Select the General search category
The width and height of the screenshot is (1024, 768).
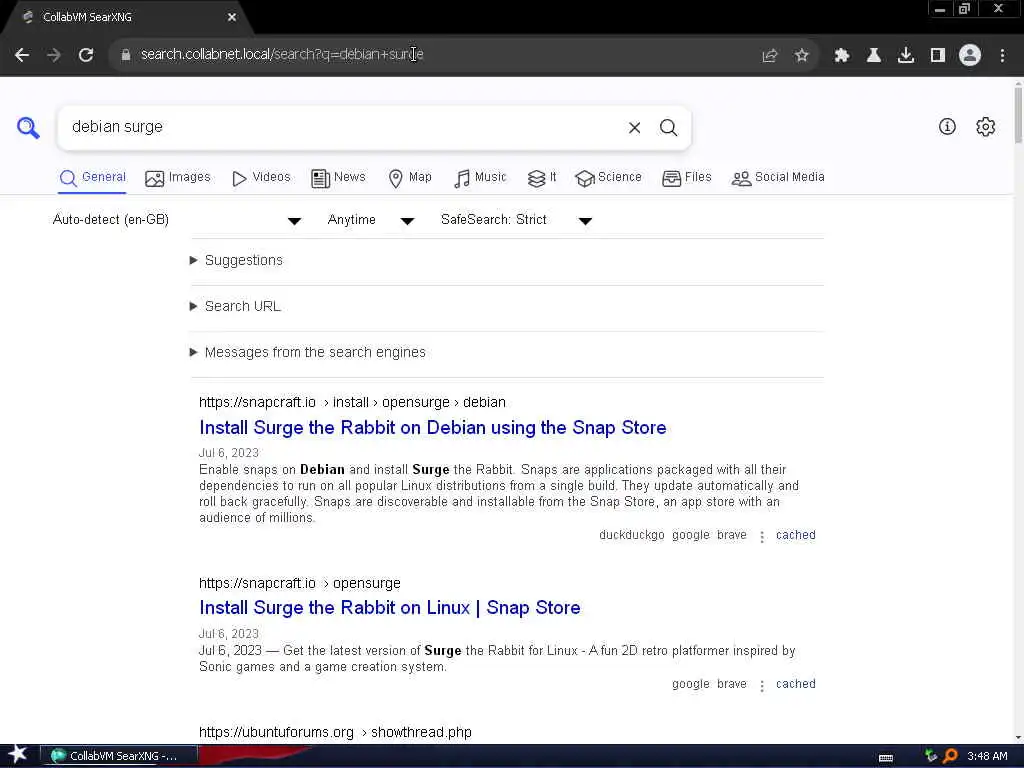pyautogui.click(x=92, y=178)
